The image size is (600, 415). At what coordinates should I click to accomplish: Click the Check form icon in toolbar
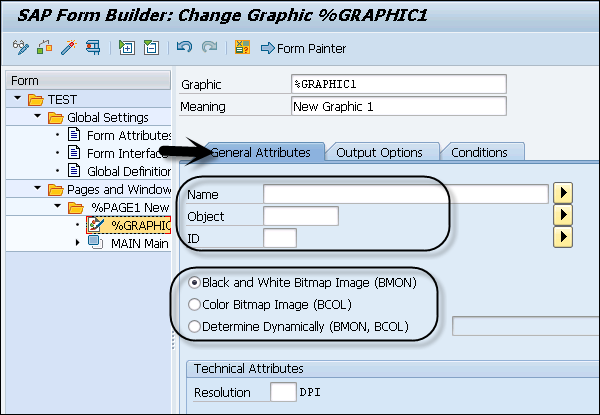pyautogui.click(x=45, y=47)
